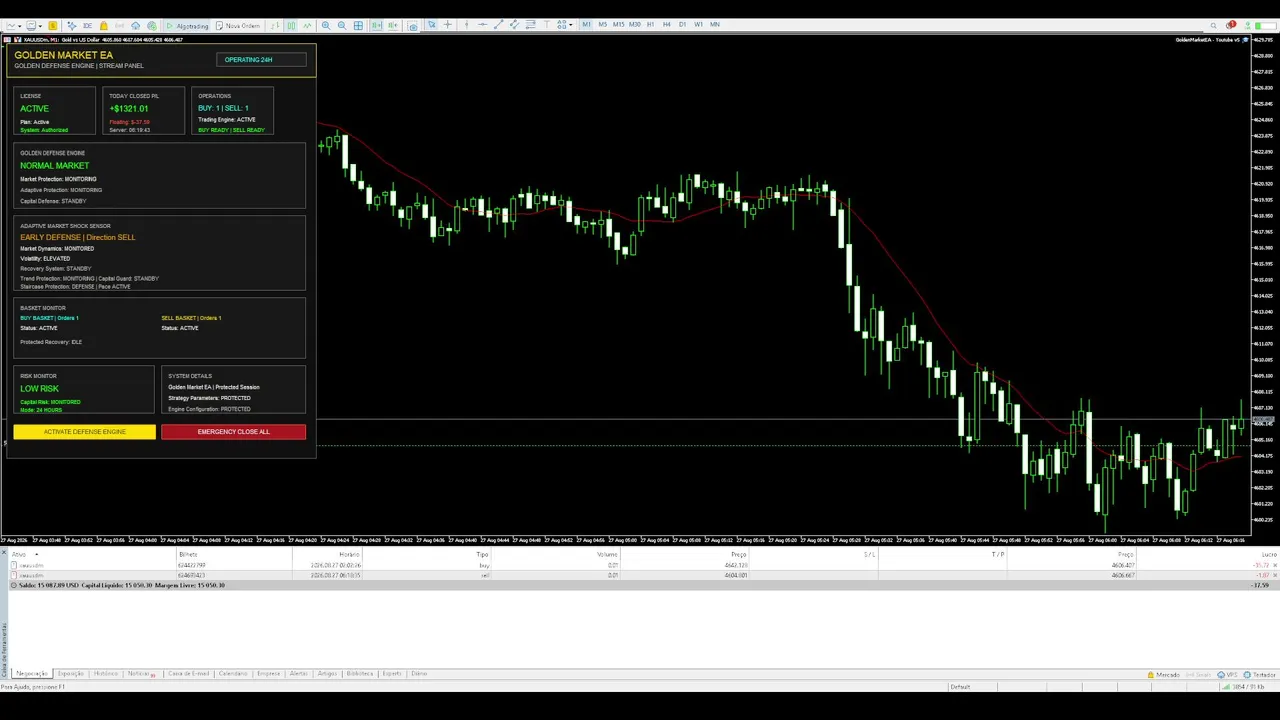1280x720 pixels.
Task: Open the Alertas tab
Action: tap(298, 674)
